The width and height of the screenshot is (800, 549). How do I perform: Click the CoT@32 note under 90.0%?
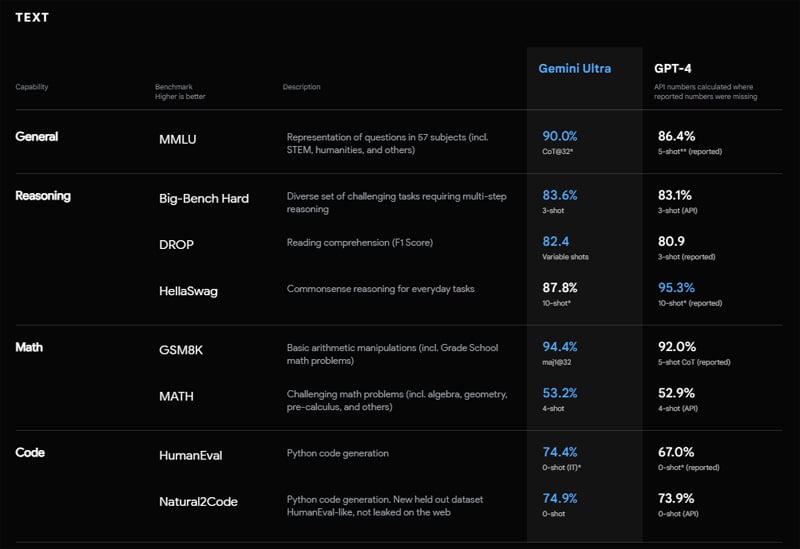tap(558, 152)
